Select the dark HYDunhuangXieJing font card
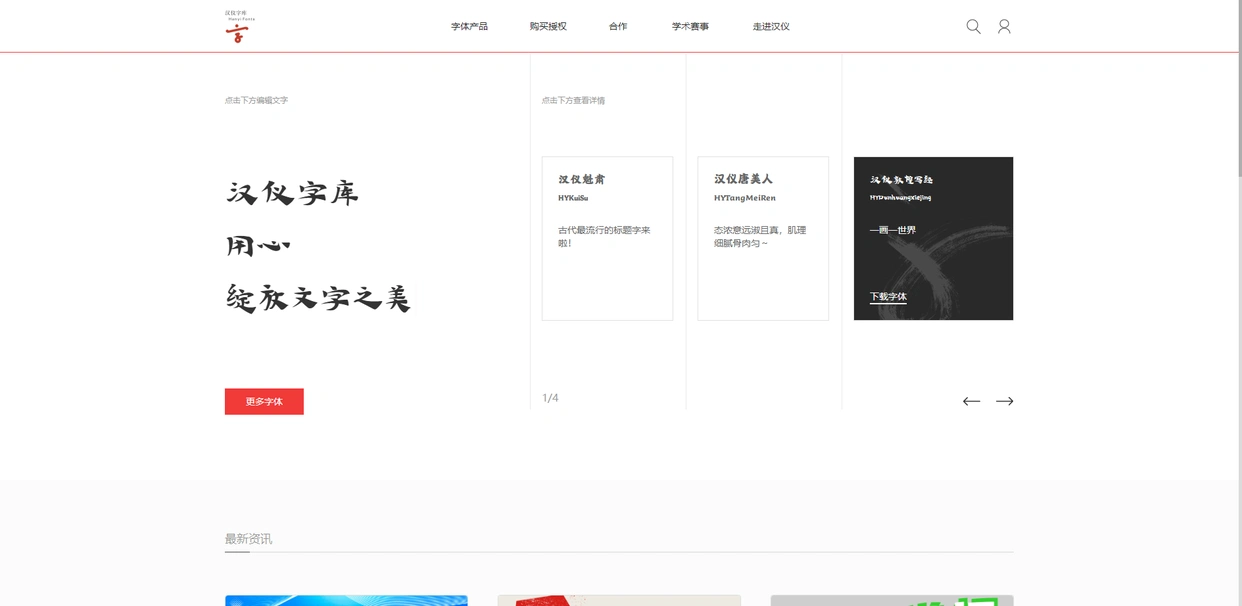Image resolution: width=1242 pixels, height=606 pixels. pos(933,237)
